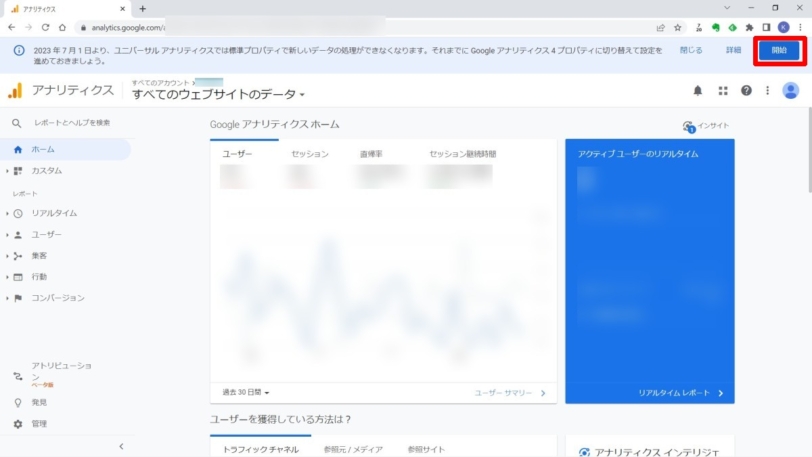Click the アナリティクス インテリジェンス icon
This screenshot has height=457, width=812.
584,452
